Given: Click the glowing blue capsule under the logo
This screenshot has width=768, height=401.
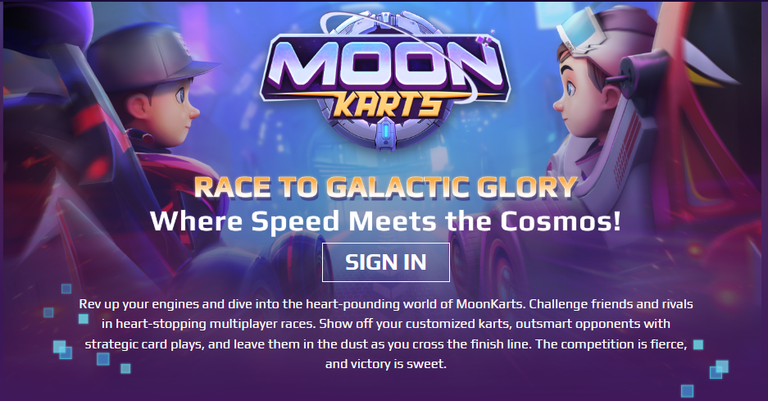Looking at the screenshot, I should pos(385,132).
